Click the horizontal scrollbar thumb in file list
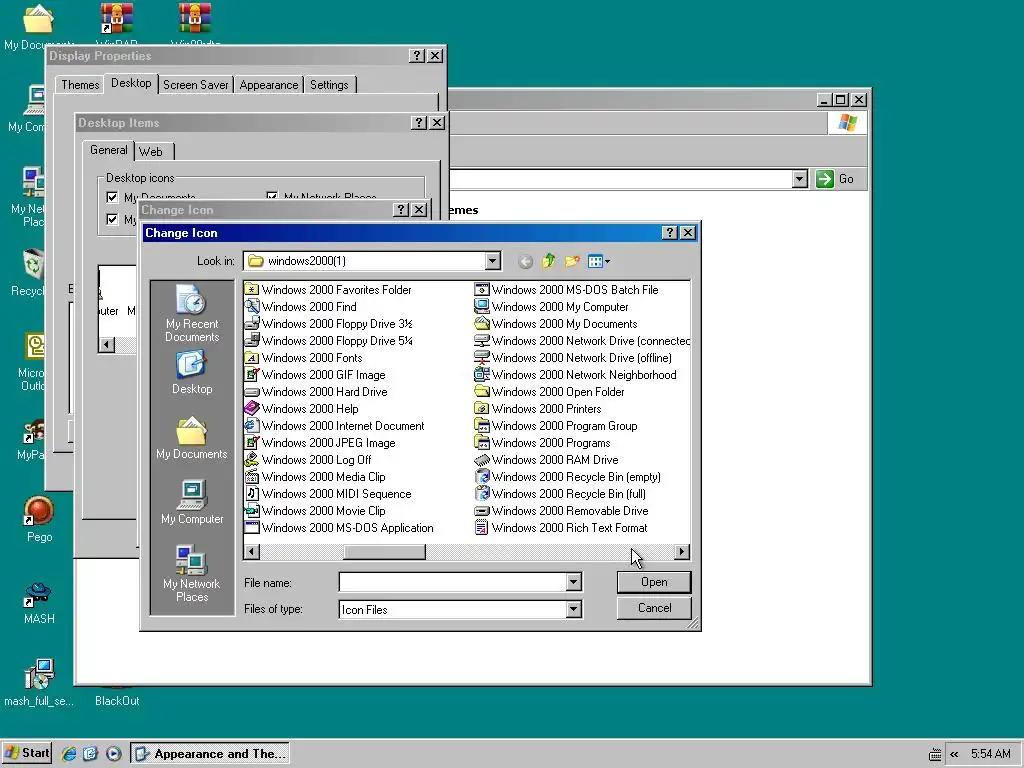Viewport: 1024px width, 768px height. coord(385,552)
